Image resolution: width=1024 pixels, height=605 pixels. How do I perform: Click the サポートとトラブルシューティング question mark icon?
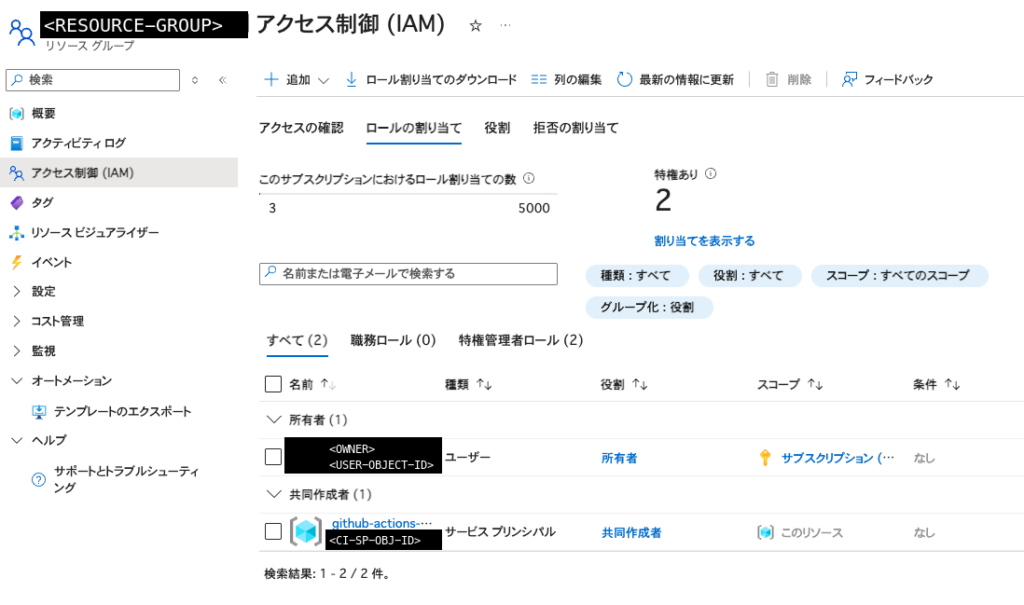[39, 480]
